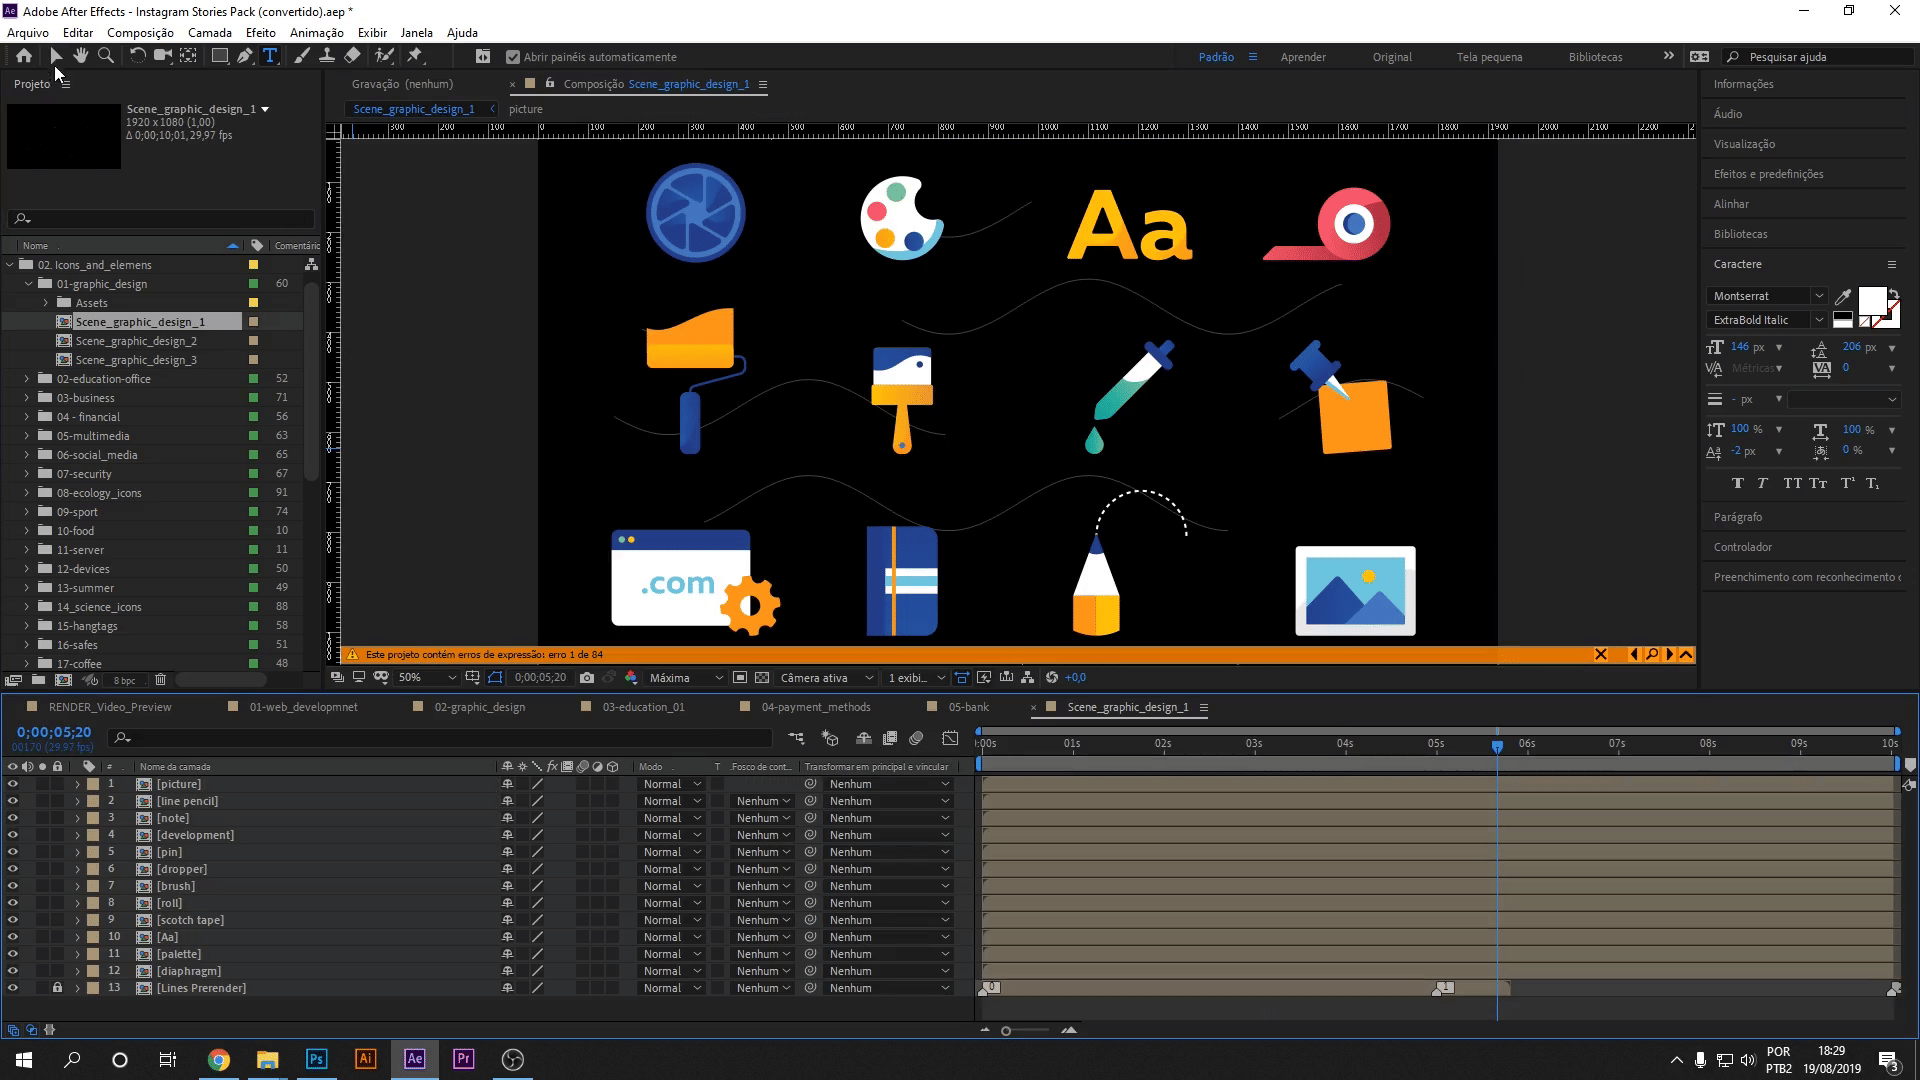Select the Hand tool
1920x1080 pixels.
(x=81, y=56)
